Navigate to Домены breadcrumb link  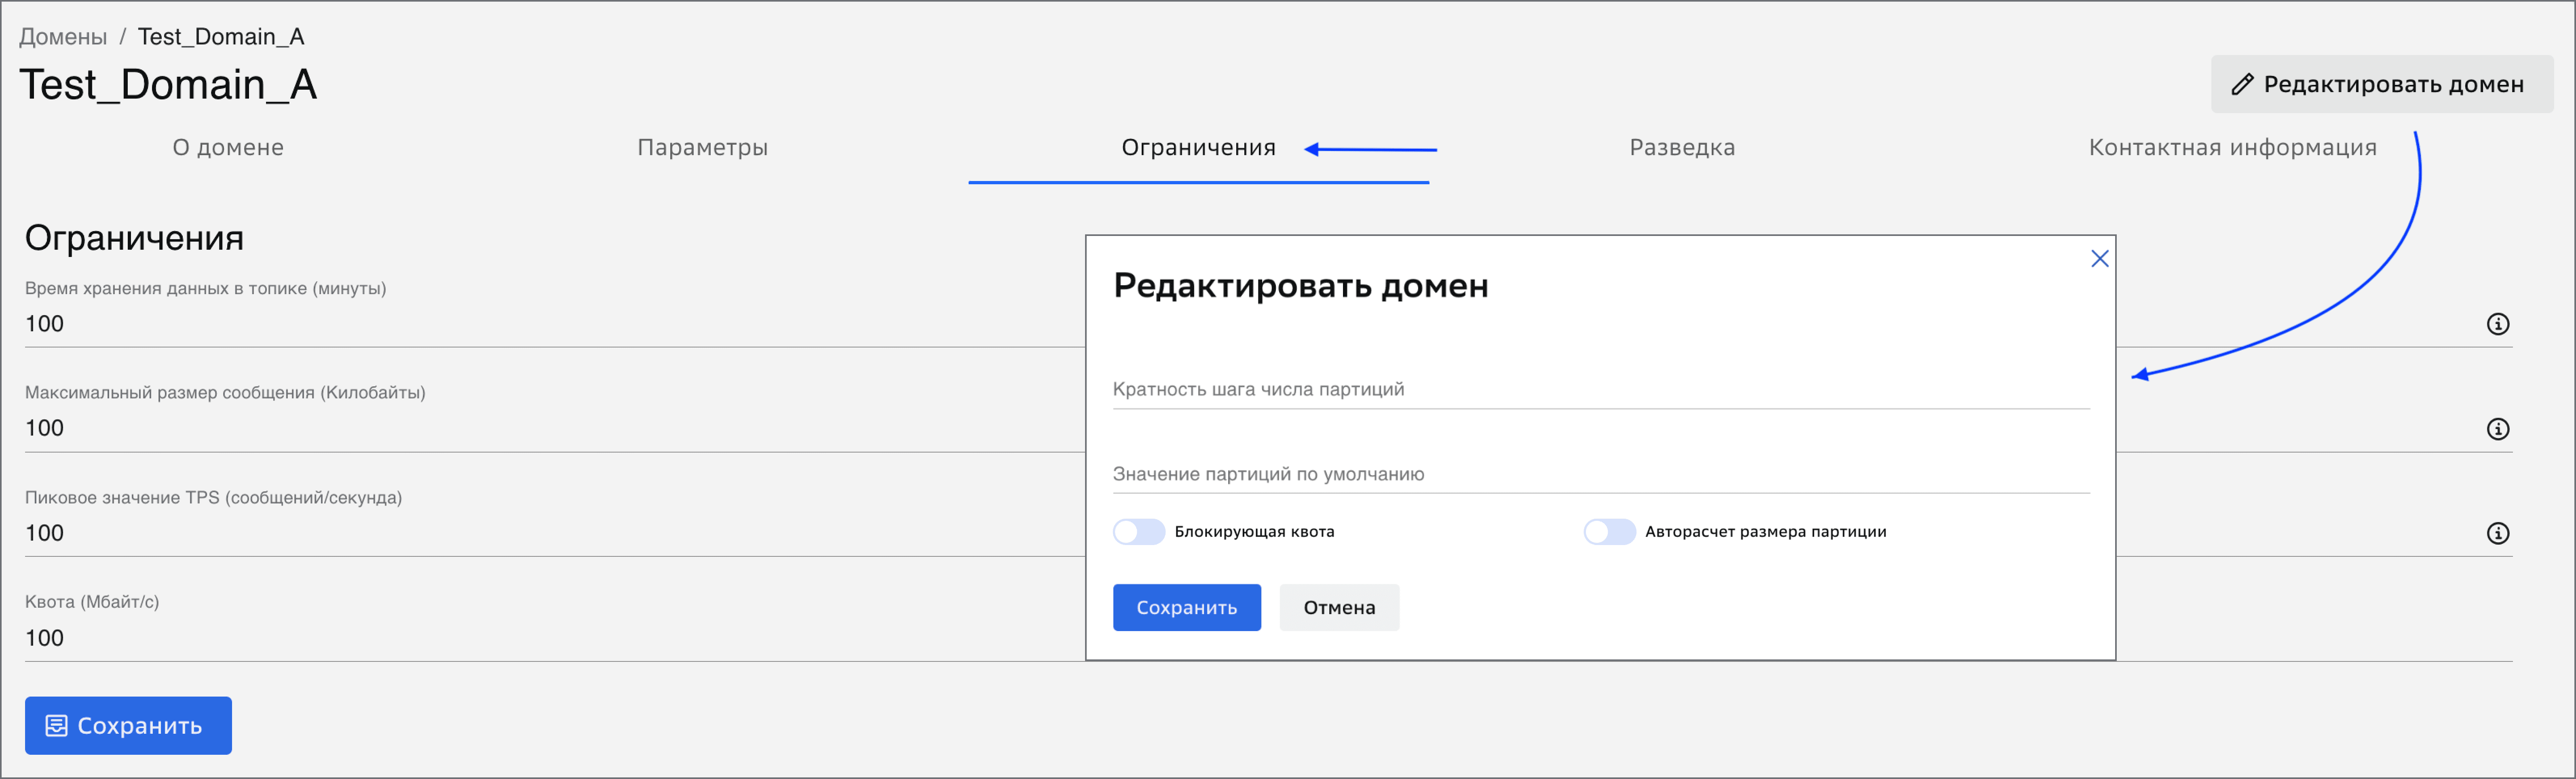pos(63,37)
